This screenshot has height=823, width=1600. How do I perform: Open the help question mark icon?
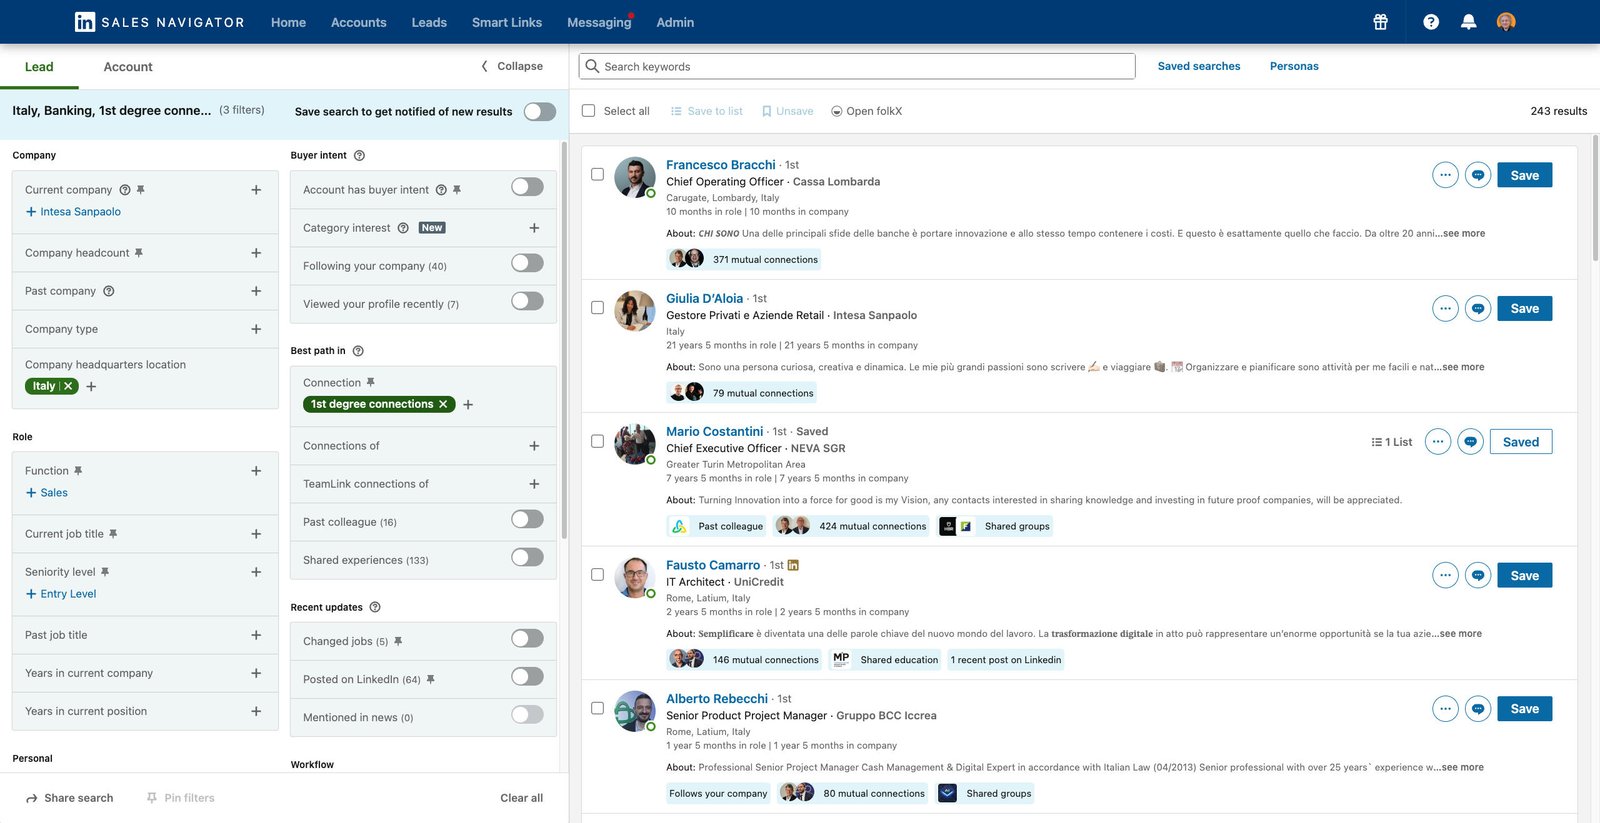point(1431,22)
